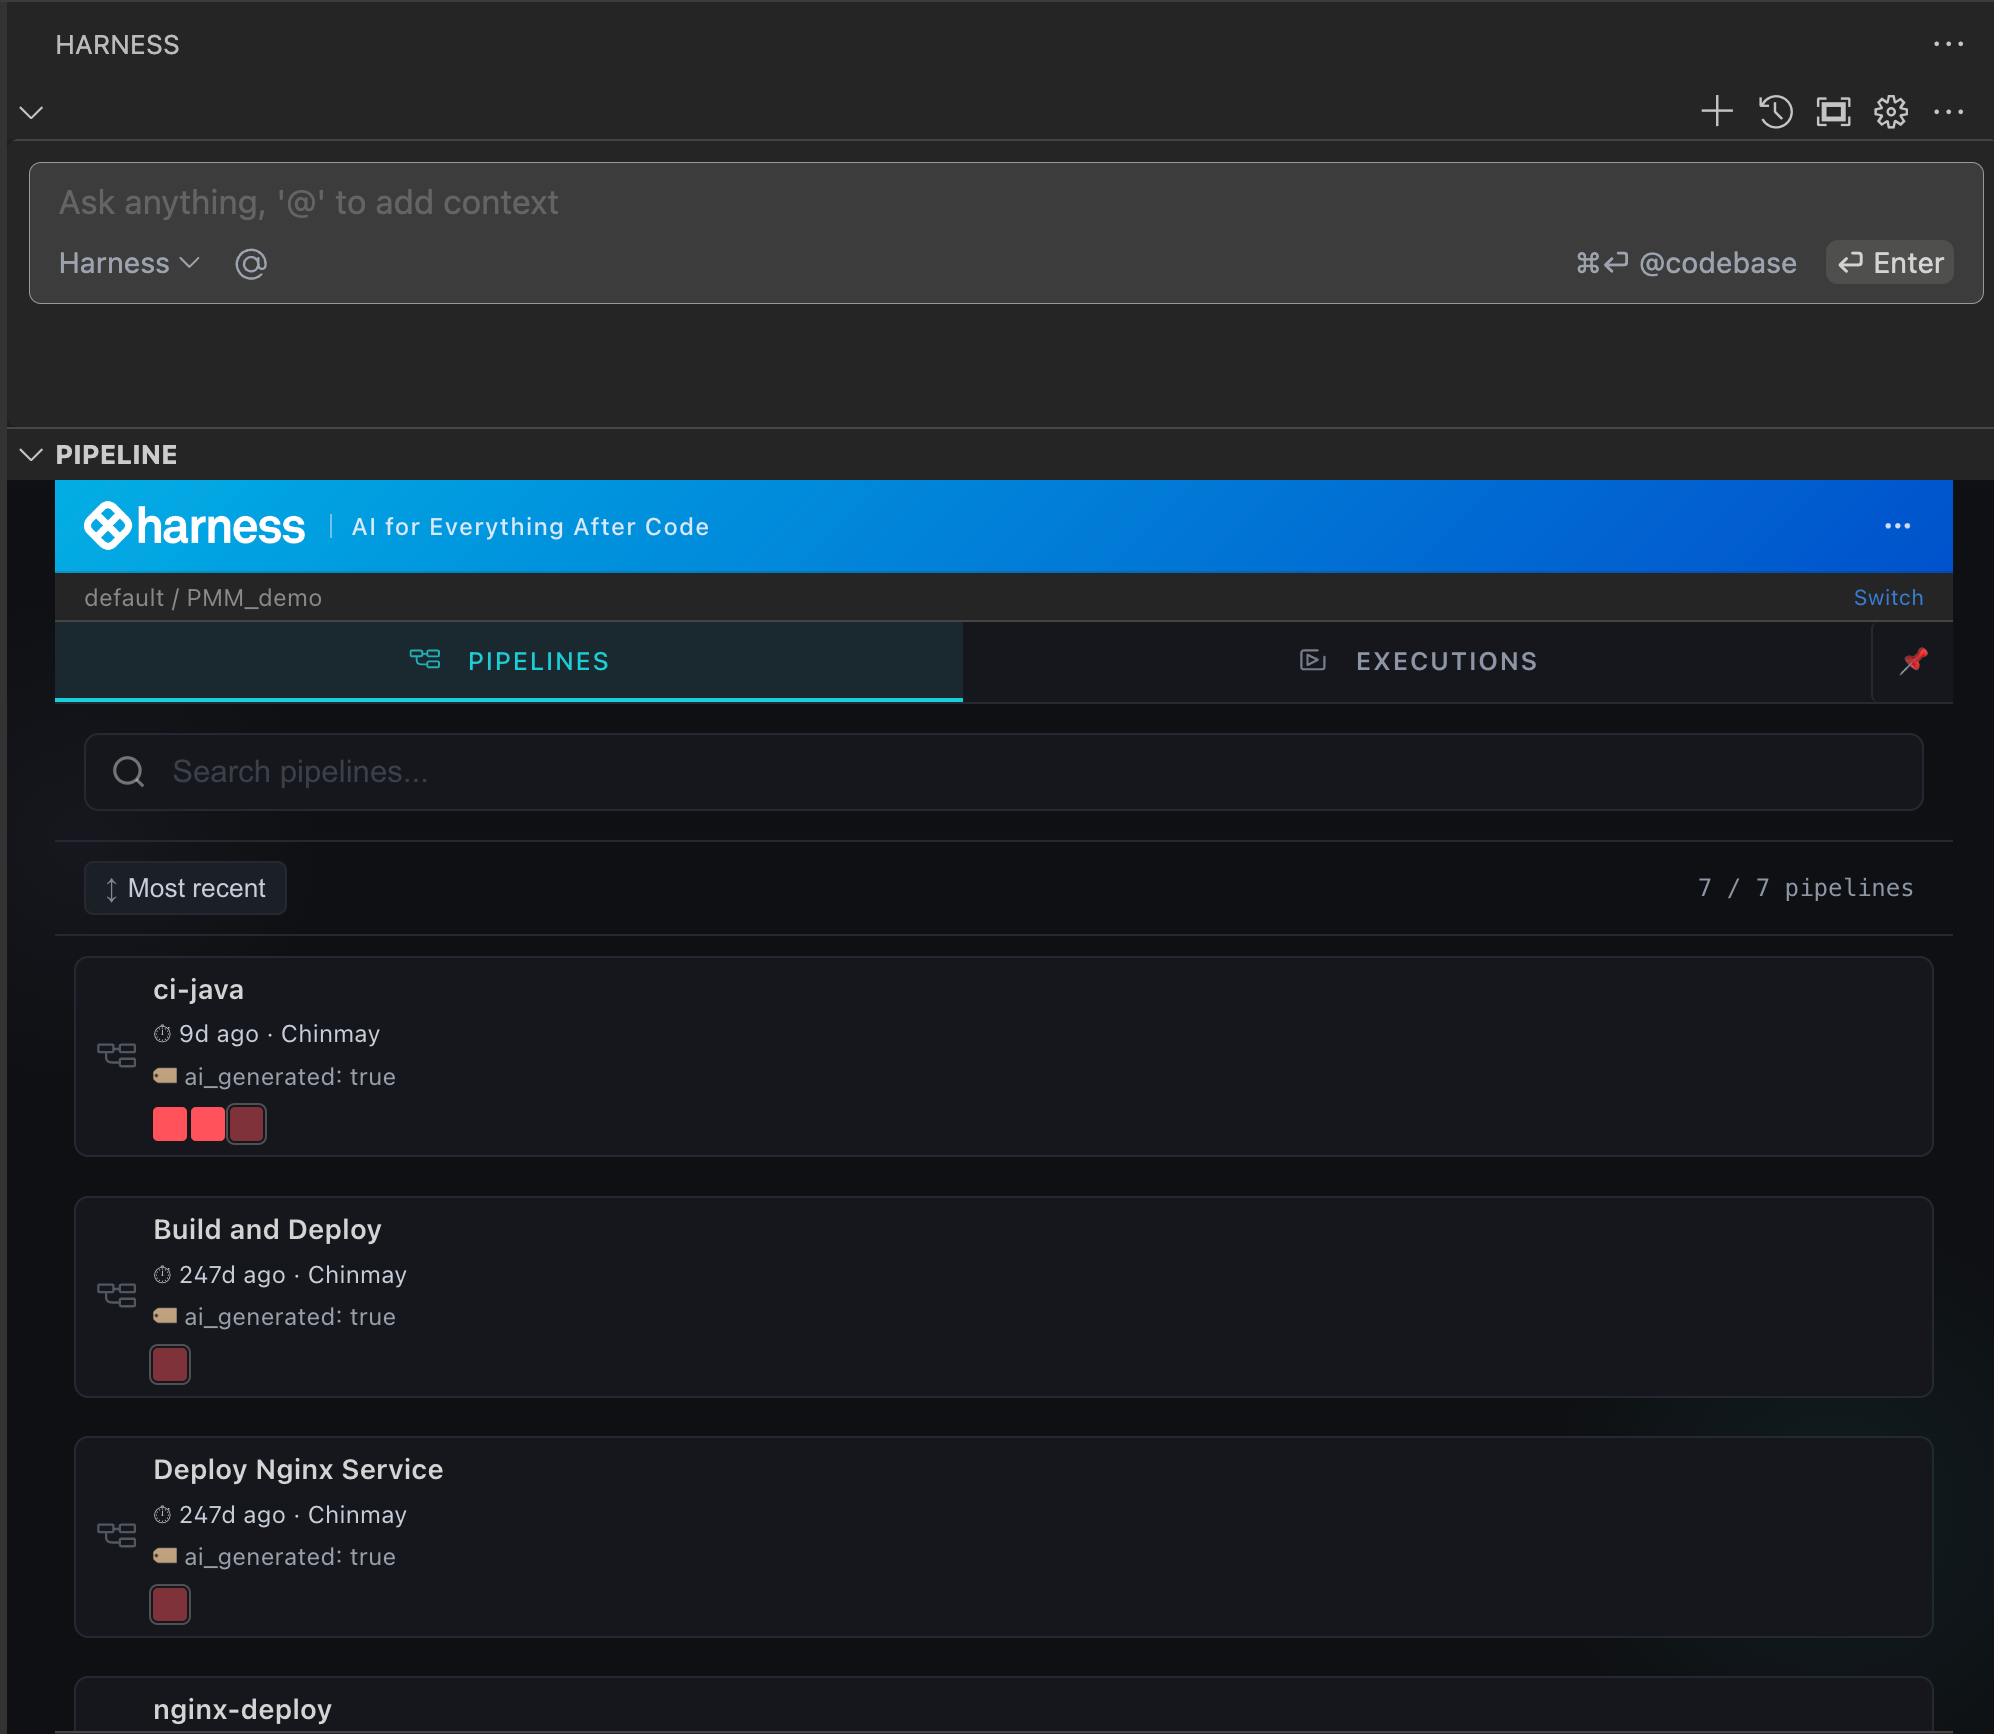Click execution status square on Build and Deploy
Viewport: 1994px width, 1734px height.
point(170,1364)
